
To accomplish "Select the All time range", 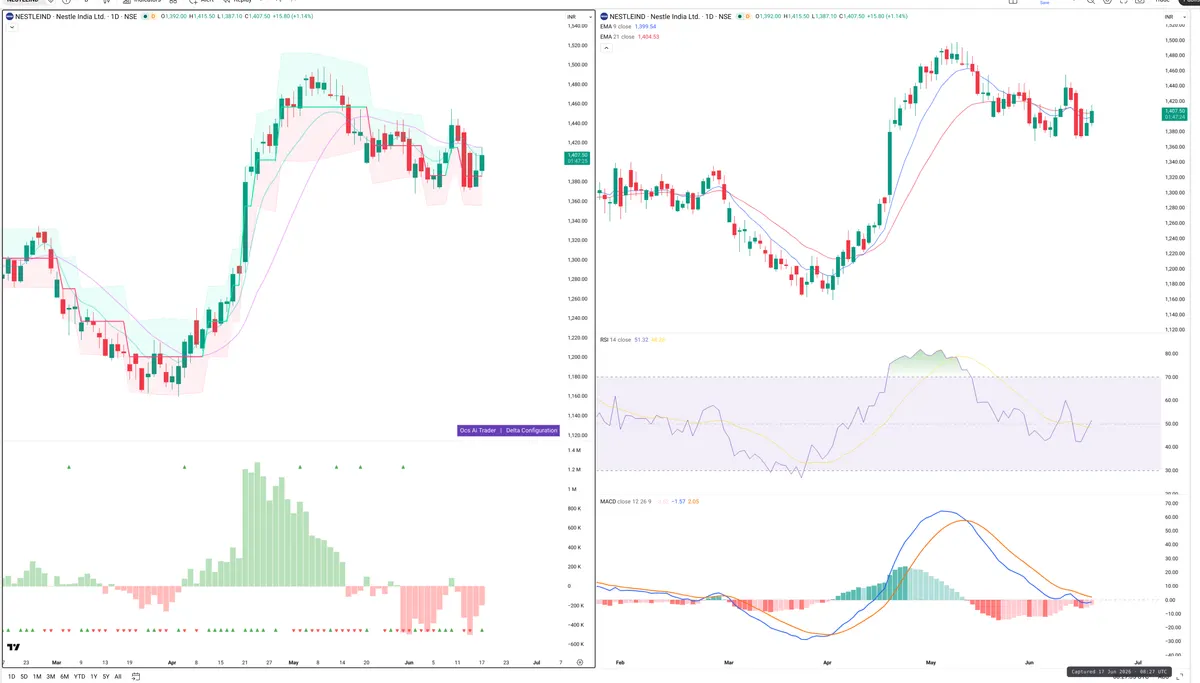I will tap(118, 677).
